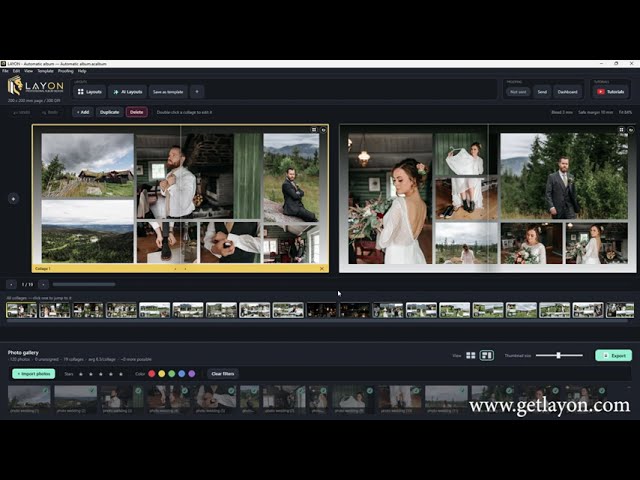This screenshot has width=640, height=480.
Task: Click Import photos button
Action: point(33,373)
